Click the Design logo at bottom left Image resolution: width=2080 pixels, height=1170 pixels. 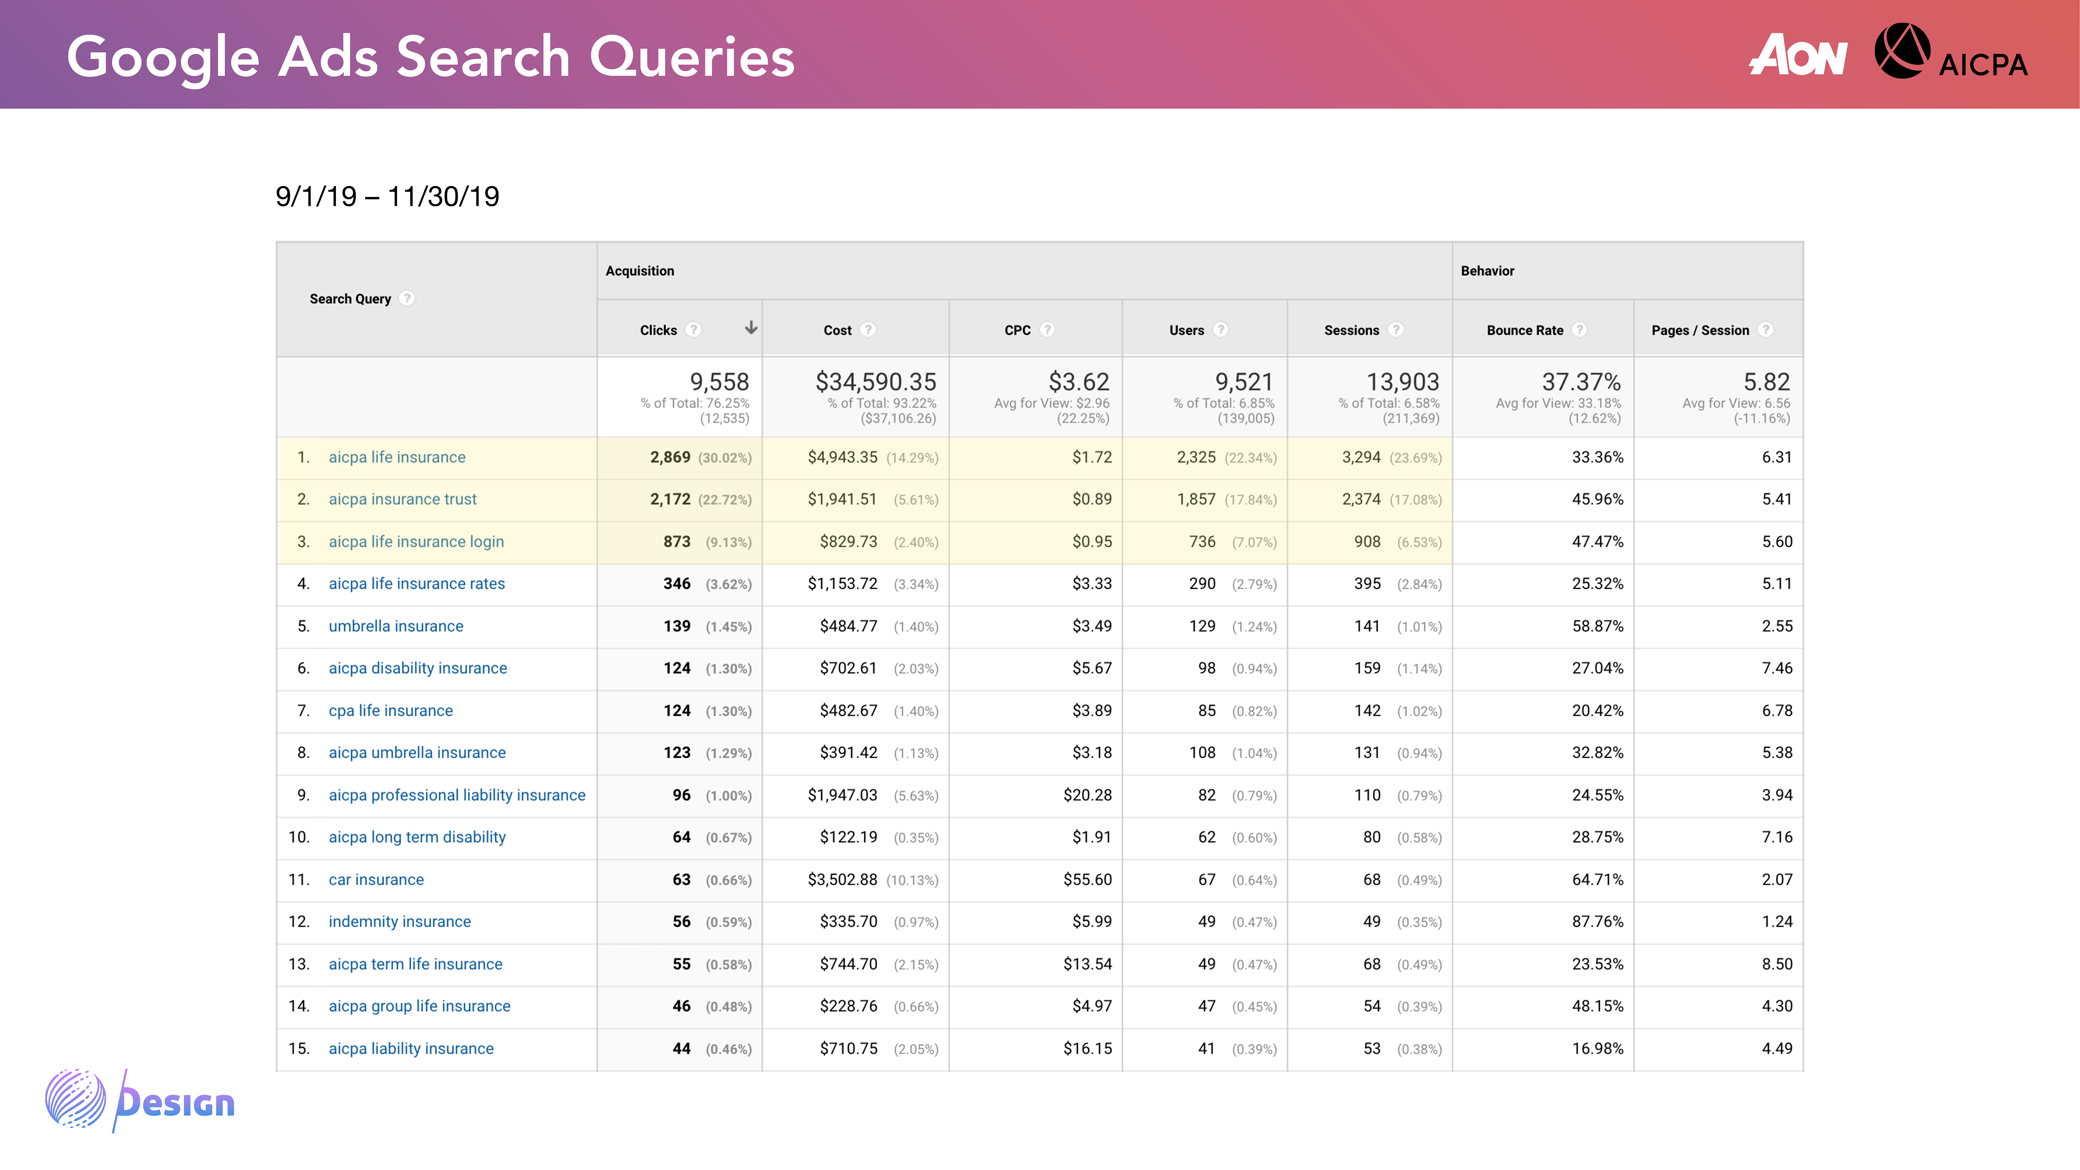point(140,1100)
